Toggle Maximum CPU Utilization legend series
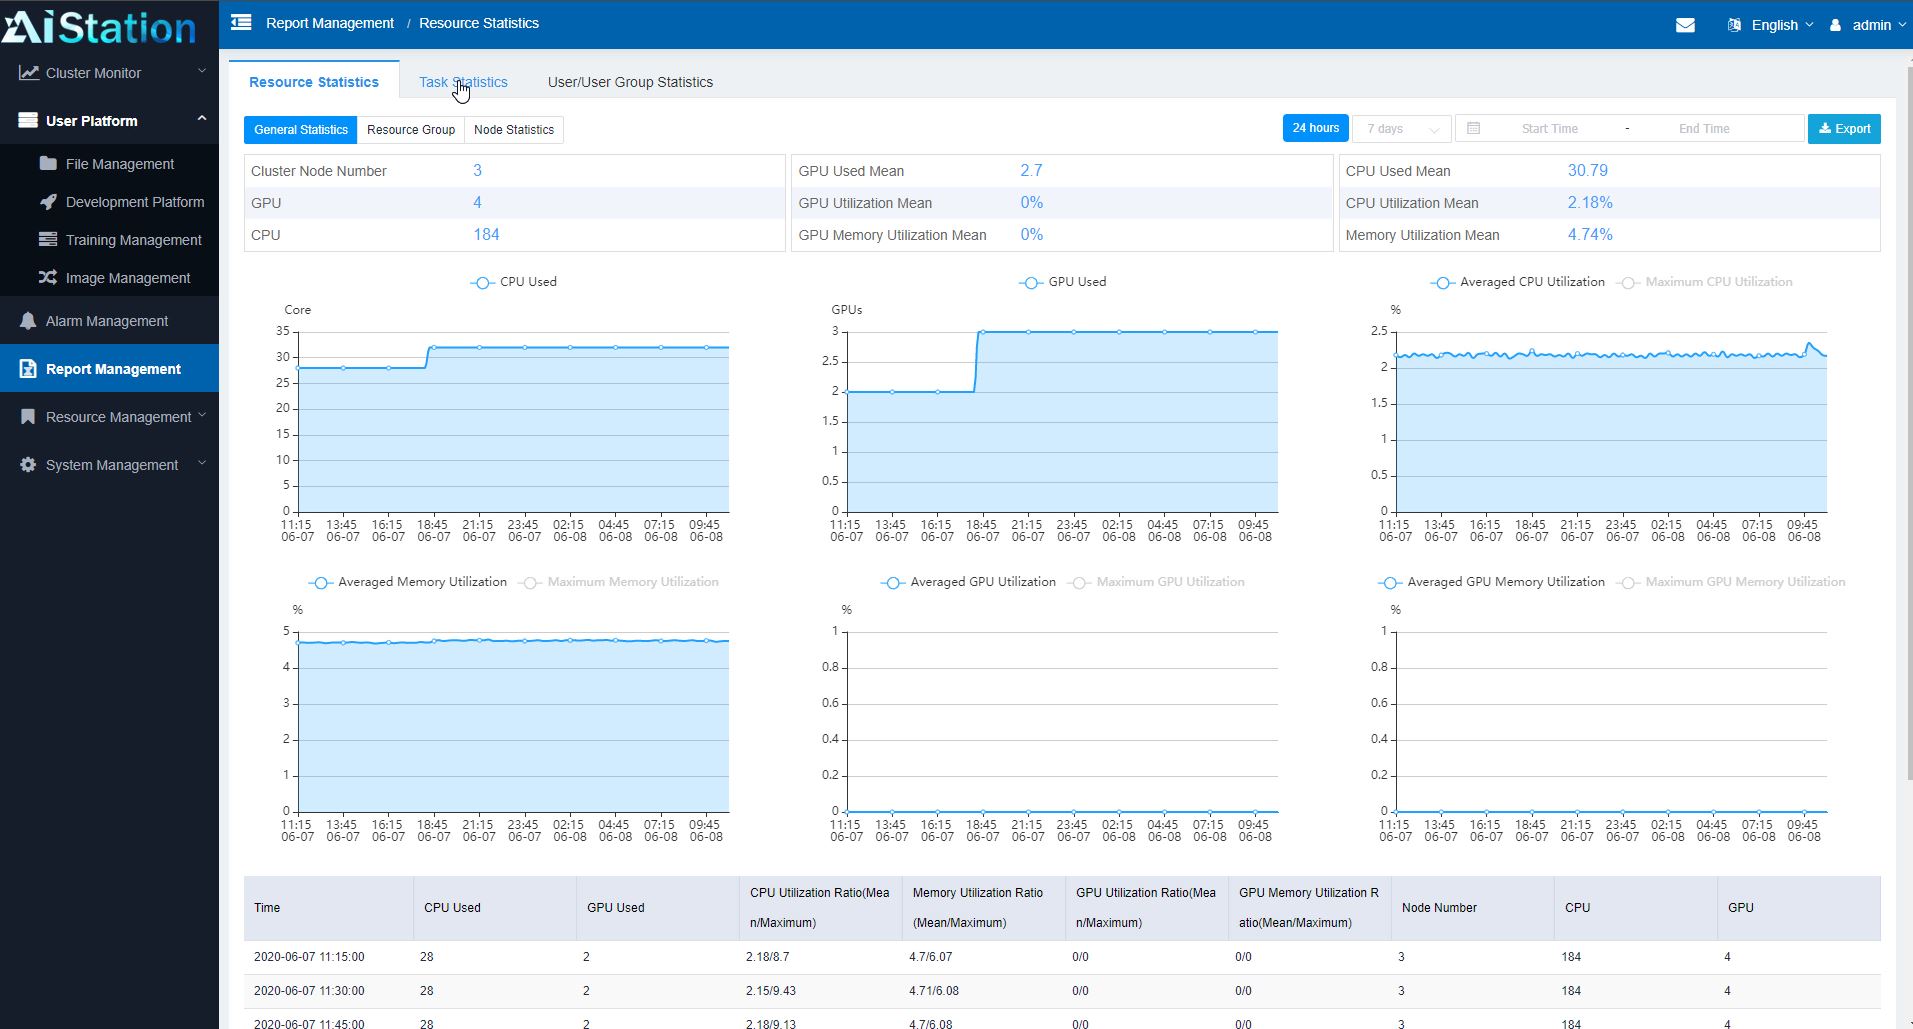Screen dimensions: 1913x1029 [x=1717, y=282]
